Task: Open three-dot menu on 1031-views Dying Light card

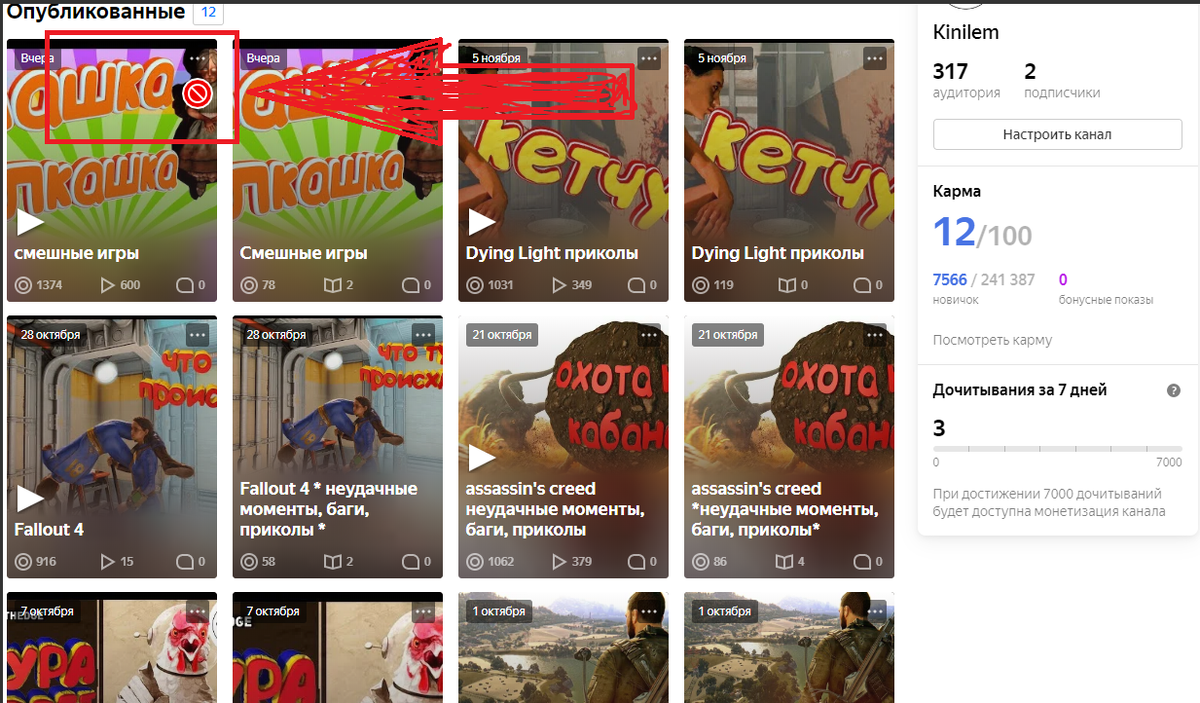Action: coord(649,59)
